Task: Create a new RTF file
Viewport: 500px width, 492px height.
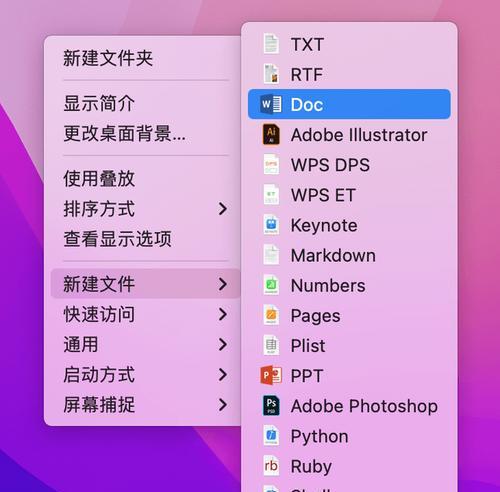Action: coord(349,74)
